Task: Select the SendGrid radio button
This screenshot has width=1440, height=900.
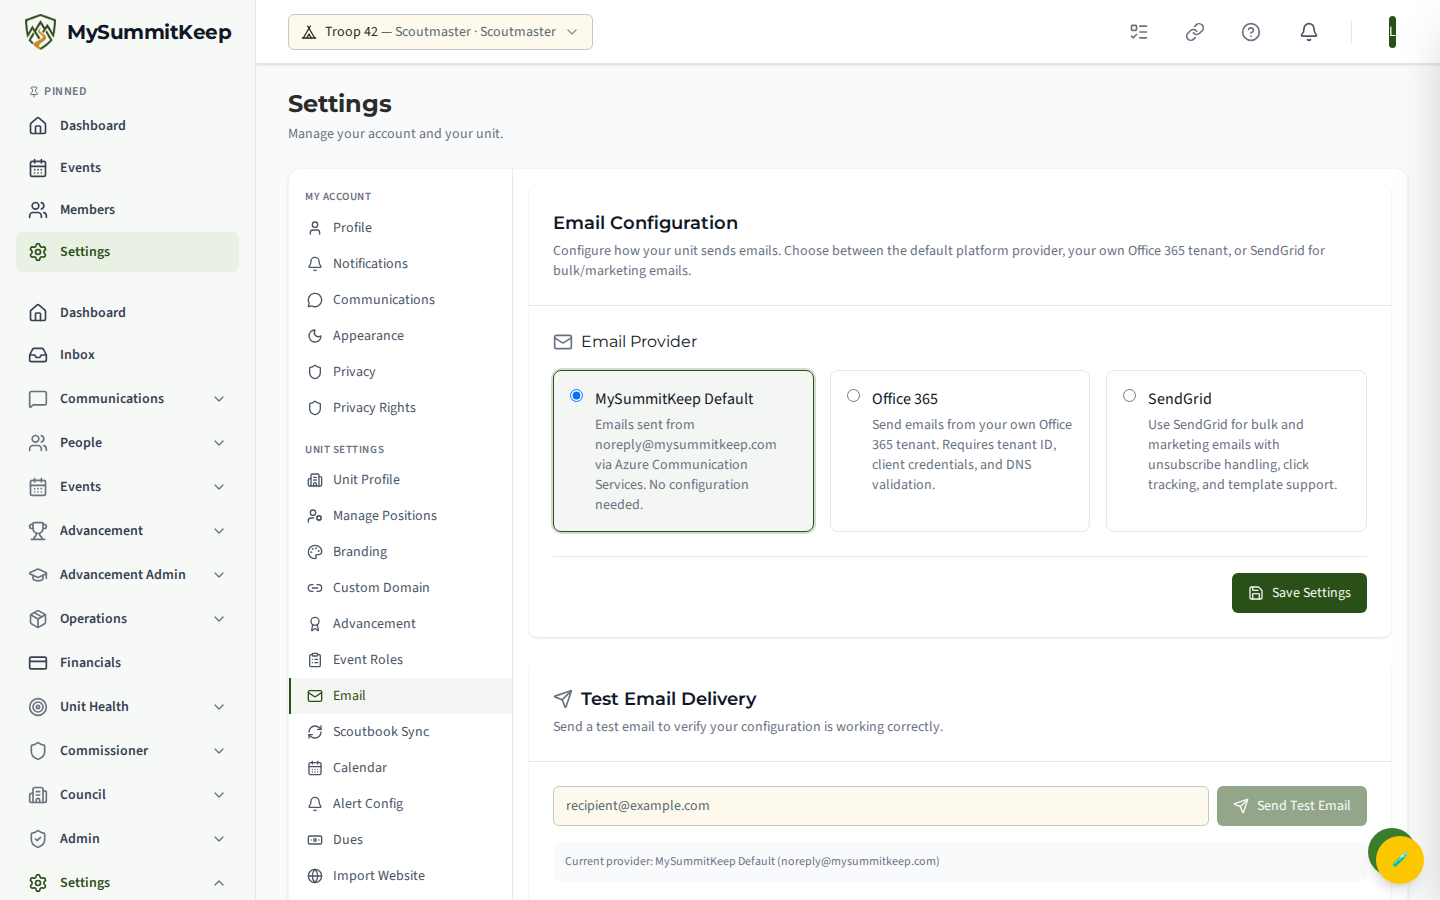Action: point(1129,396)
